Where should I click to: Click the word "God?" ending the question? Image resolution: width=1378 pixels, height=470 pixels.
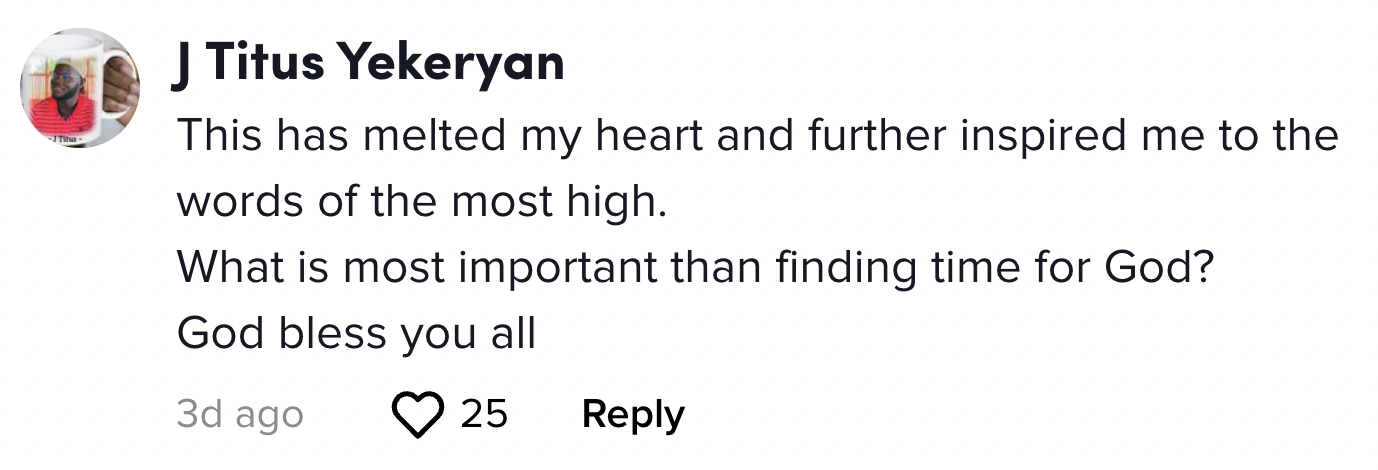pyautogui.click(x=1158, y=268)
